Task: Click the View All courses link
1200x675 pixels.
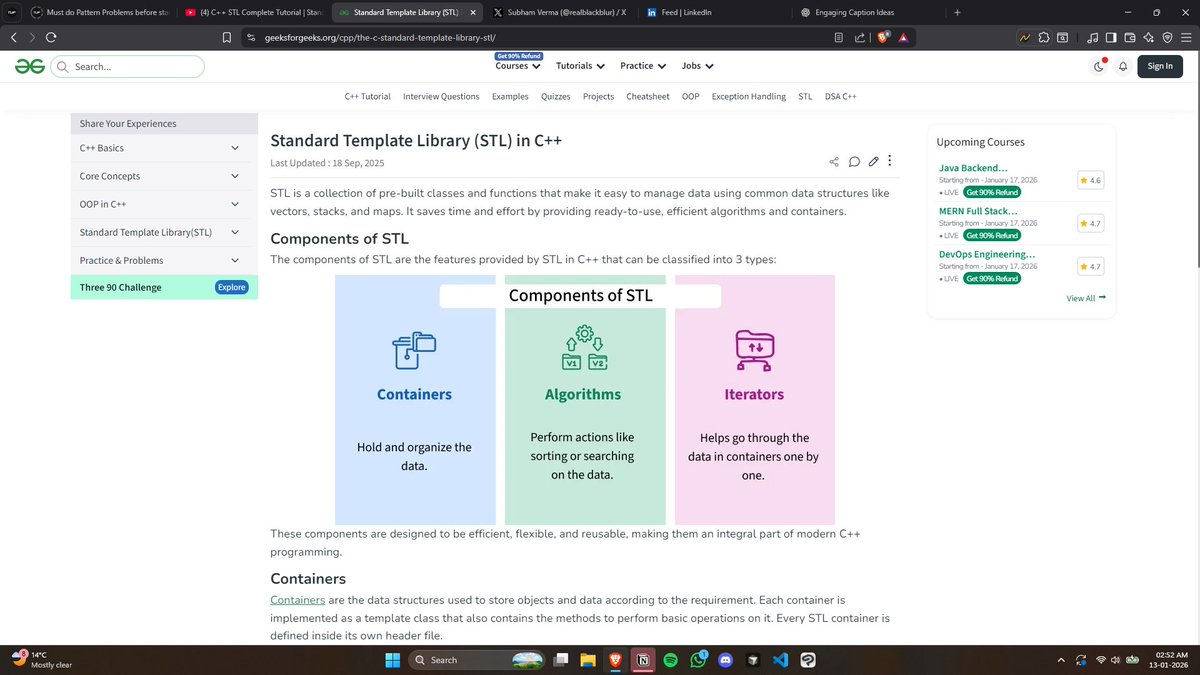Action: click(1086, 298)
